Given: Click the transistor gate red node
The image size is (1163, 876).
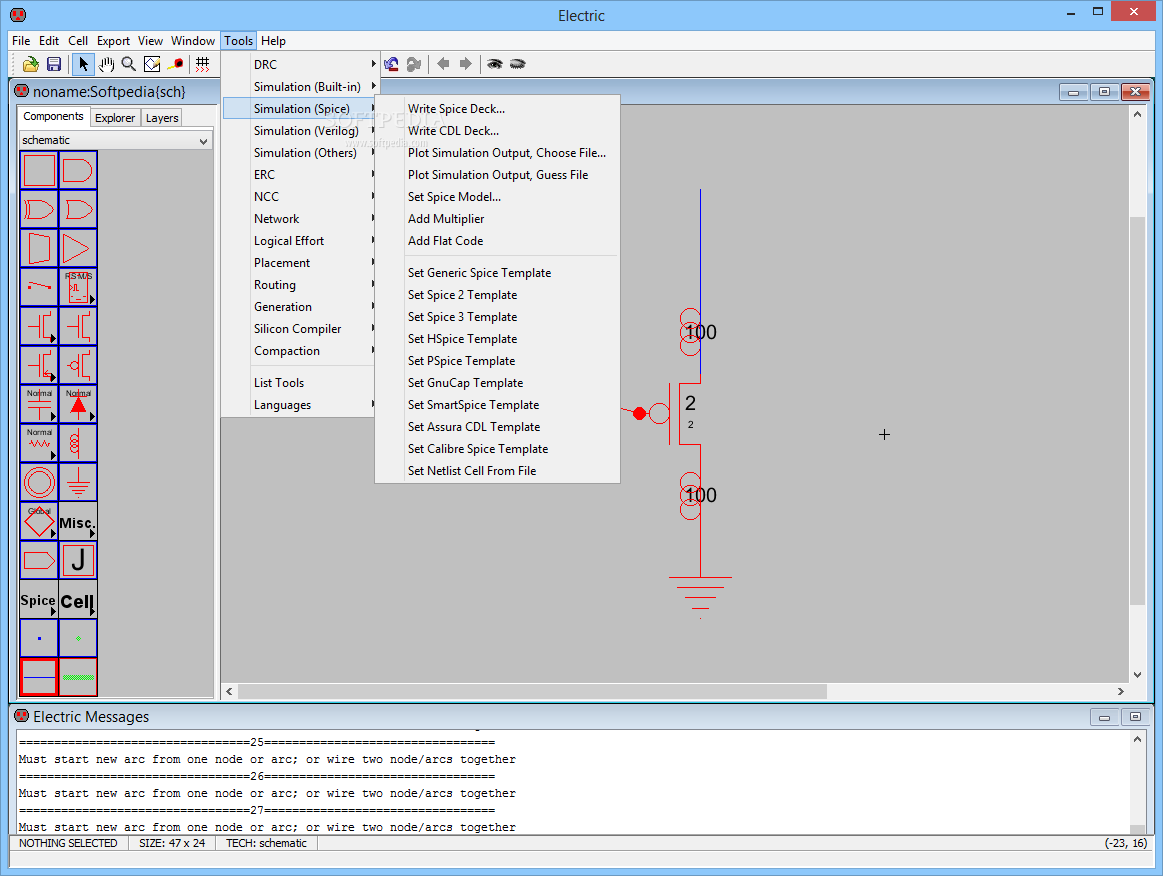Looking at the screenshot, I should click(x=639, y=413).
